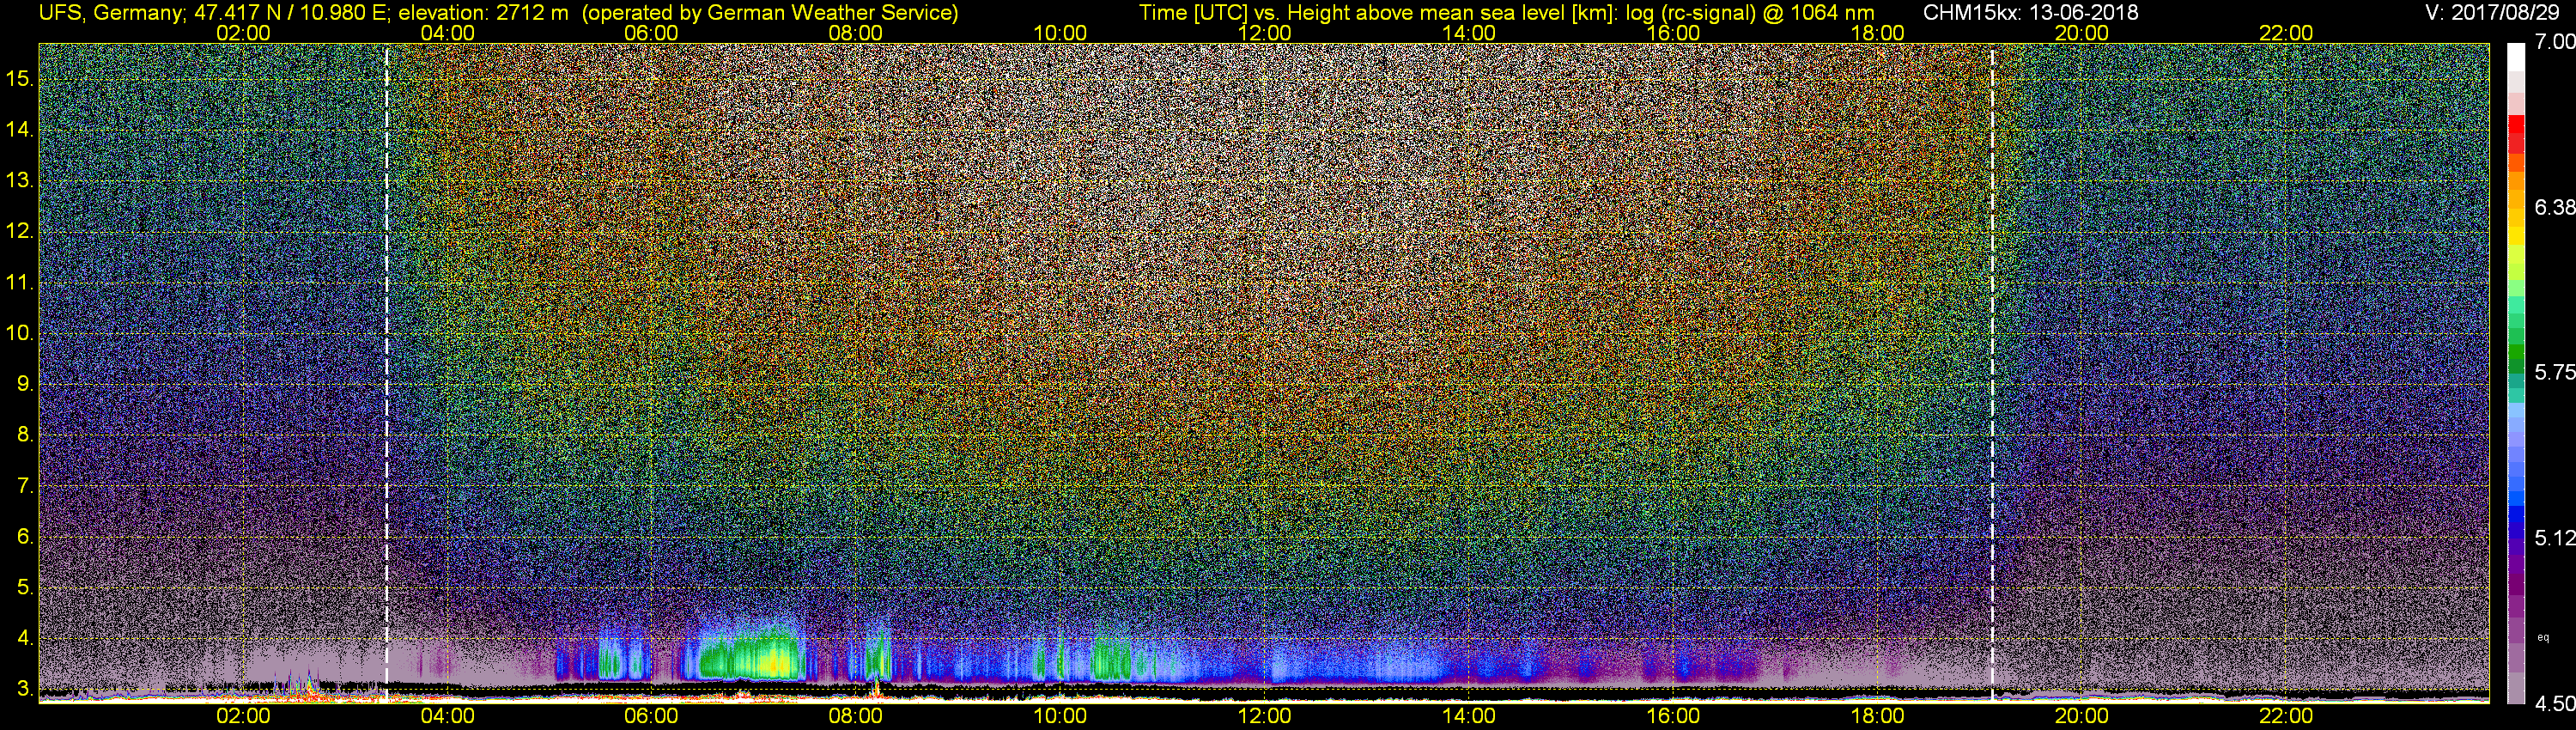The width and height of the screenshot is (2576, 730).
Task: Click the '7.00' value on the color scale
Action: point(2555,42)
